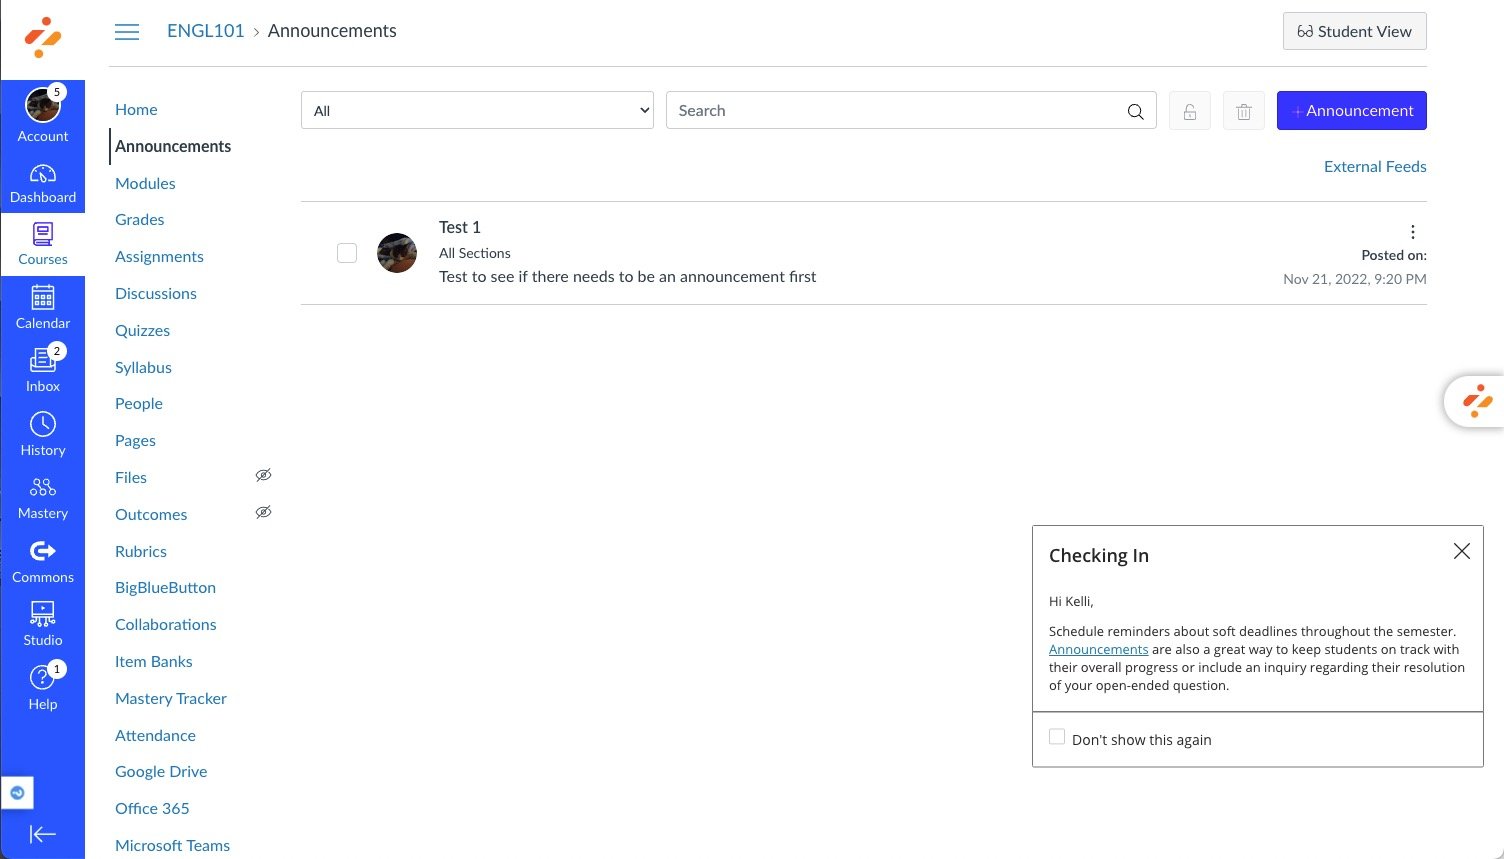The image size is (1504, 859).
Task: Open Mastery from global navigation
Action: click(43, 498)
